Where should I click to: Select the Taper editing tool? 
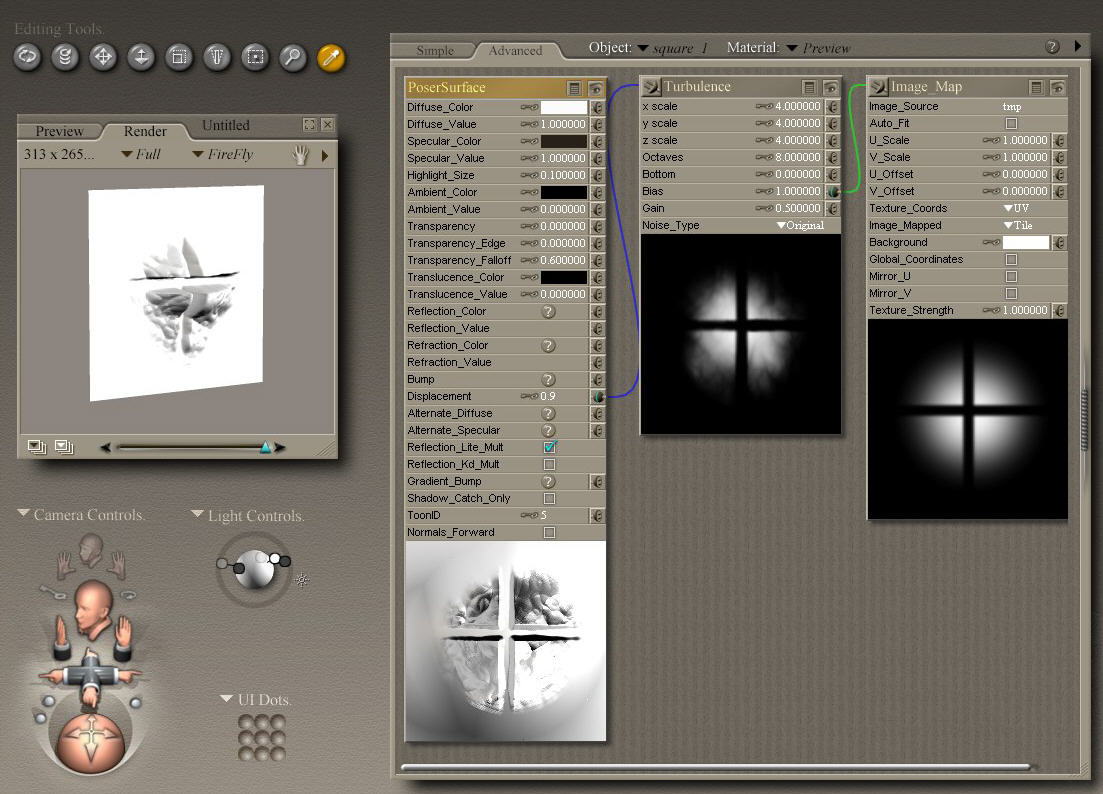(x=217, y=57)
